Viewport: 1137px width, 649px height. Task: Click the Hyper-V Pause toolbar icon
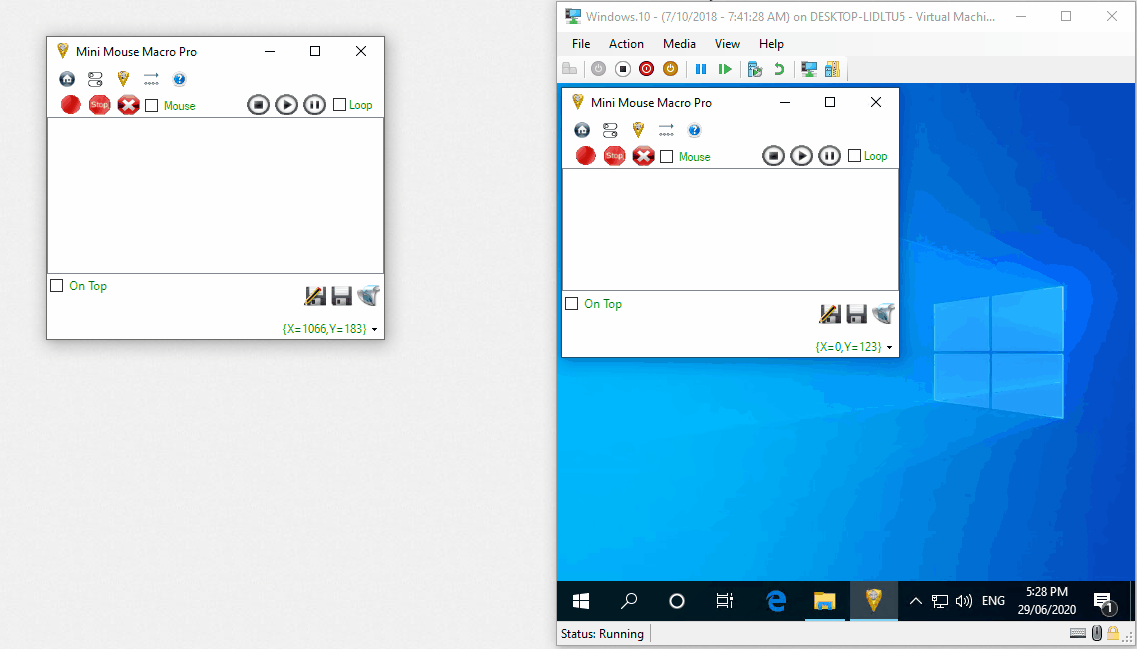pyautogui.click(x=701, y=69)
